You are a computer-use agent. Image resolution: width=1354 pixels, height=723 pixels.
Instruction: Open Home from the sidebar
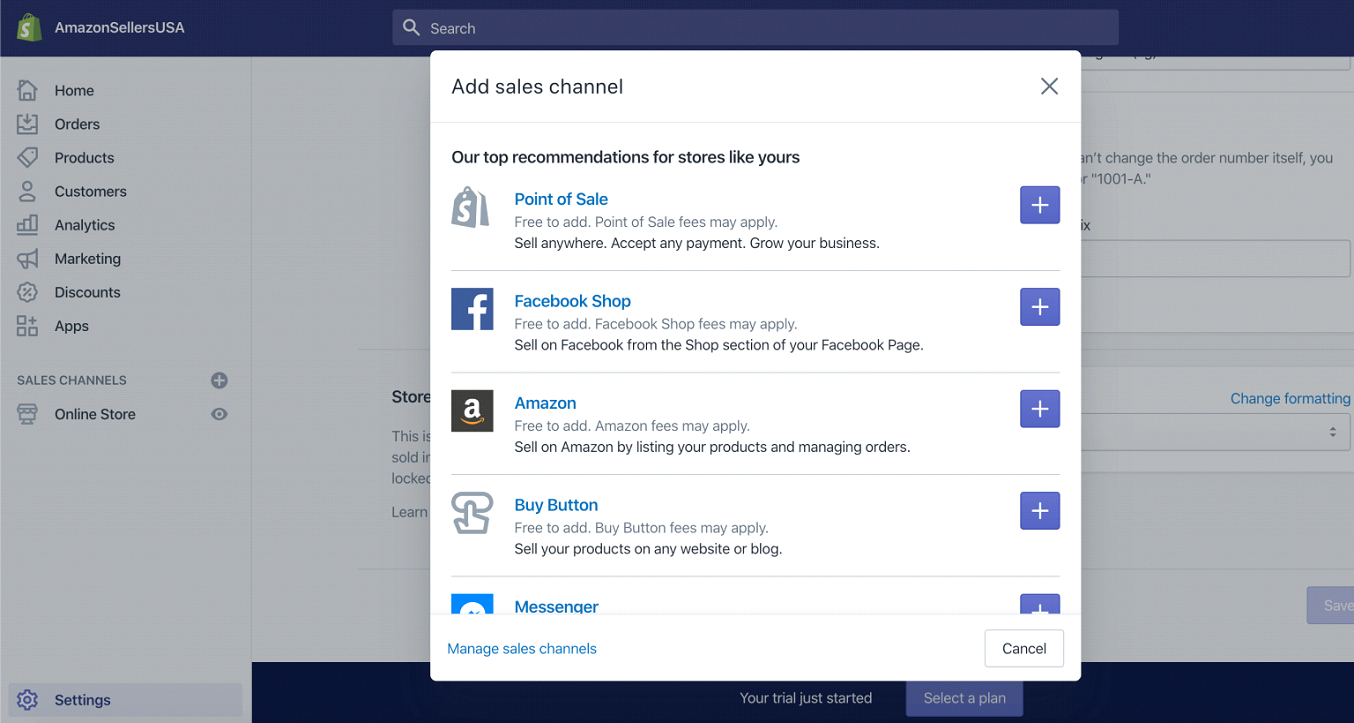click(74, 90)
